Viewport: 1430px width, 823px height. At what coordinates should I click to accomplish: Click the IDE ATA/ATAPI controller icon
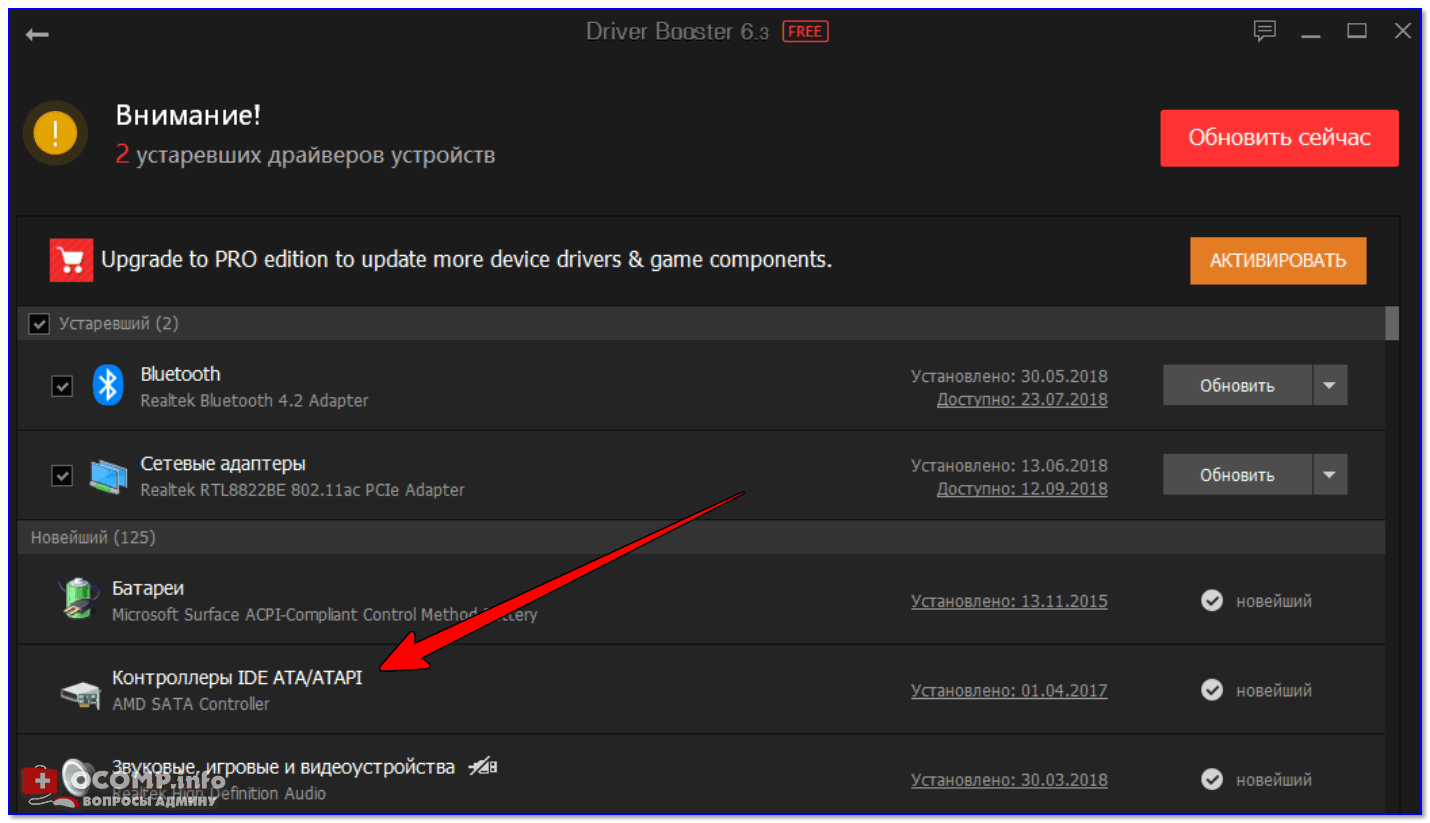[79, 692]
